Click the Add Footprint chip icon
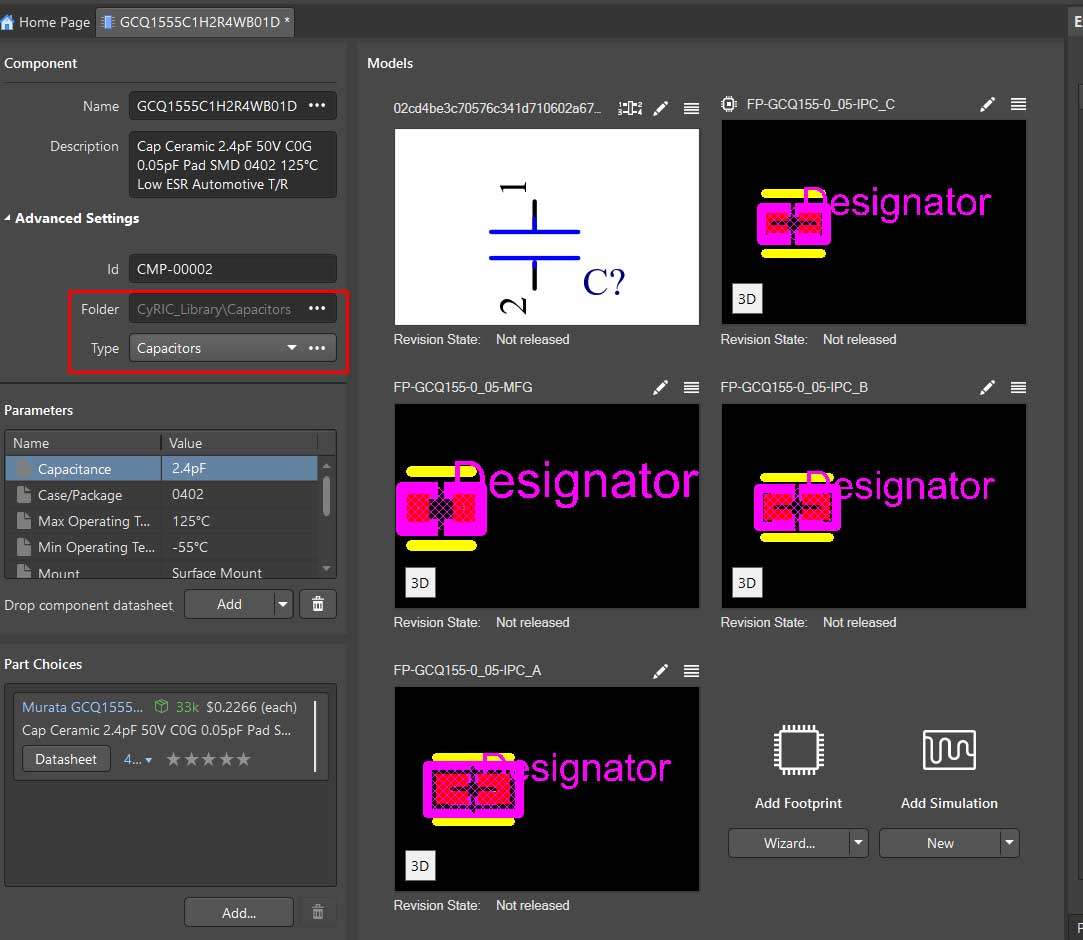The width and height of the screenshot is (1083, 940). [798, 750]
